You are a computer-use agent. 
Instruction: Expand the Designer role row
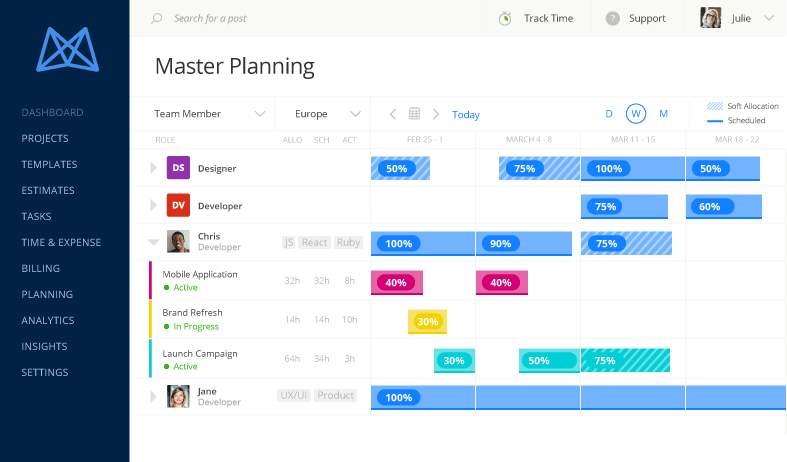(153, 168)
